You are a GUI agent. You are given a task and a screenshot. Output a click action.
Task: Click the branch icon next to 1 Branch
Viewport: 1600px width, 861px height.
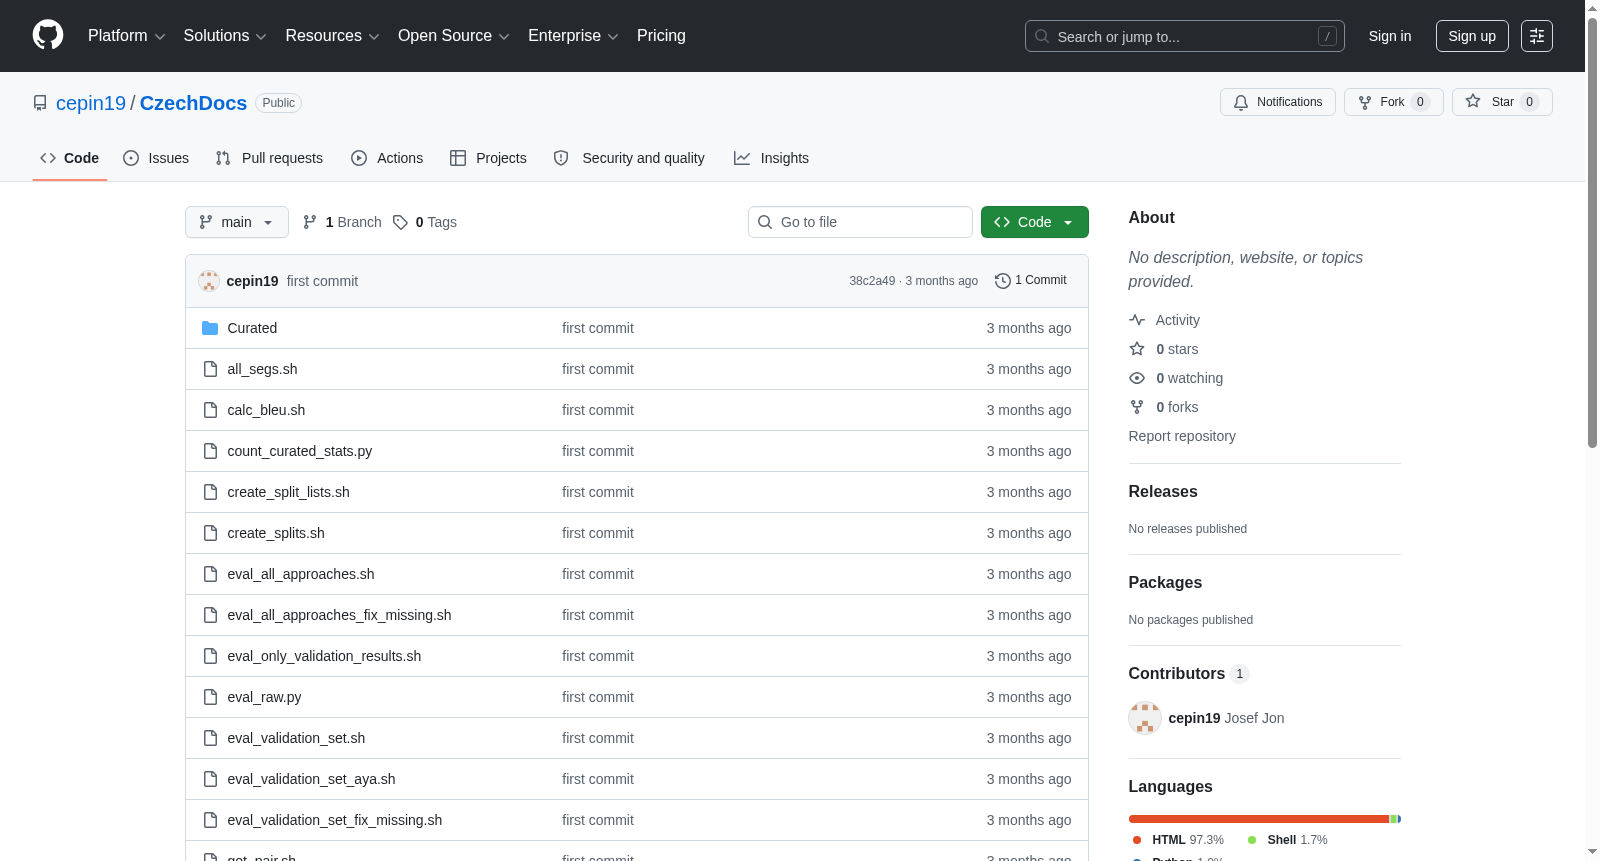(x=310, y=222)
